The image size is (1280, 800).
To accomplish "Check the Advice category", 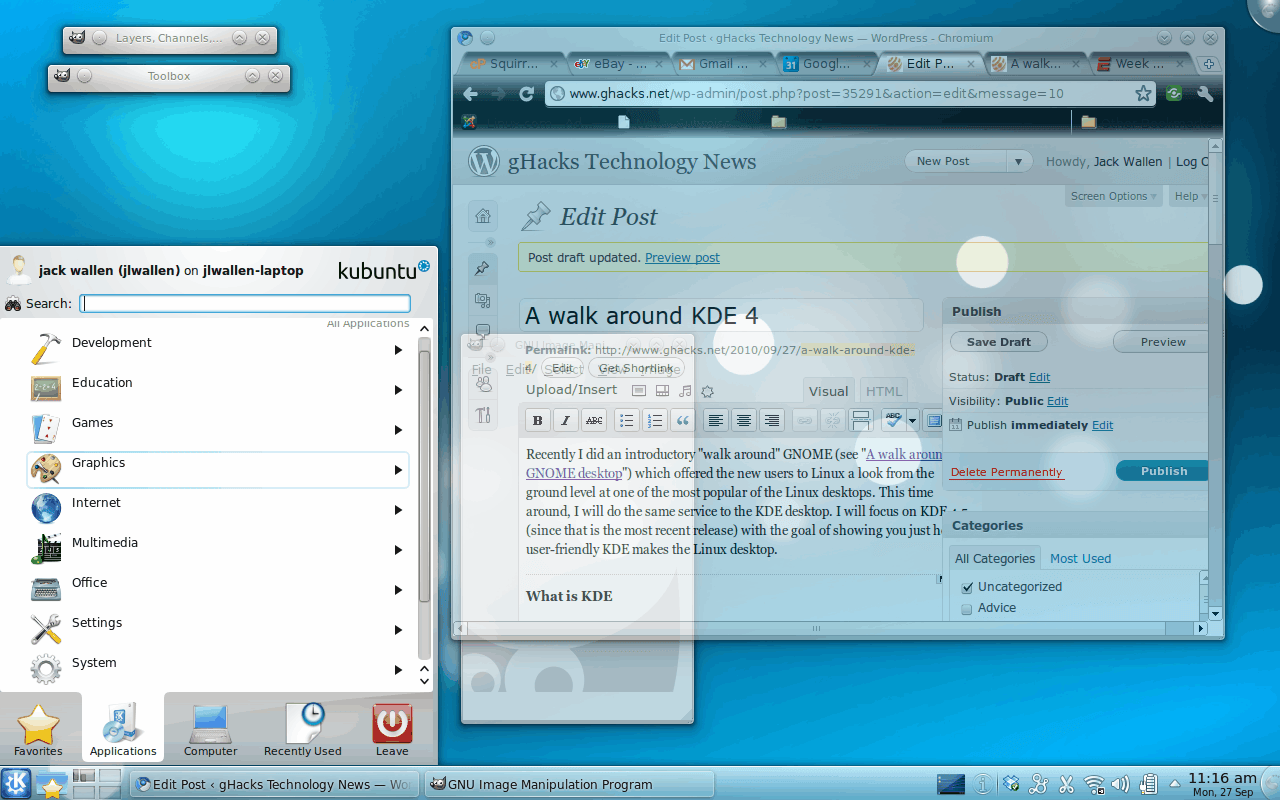I will 967,608.
